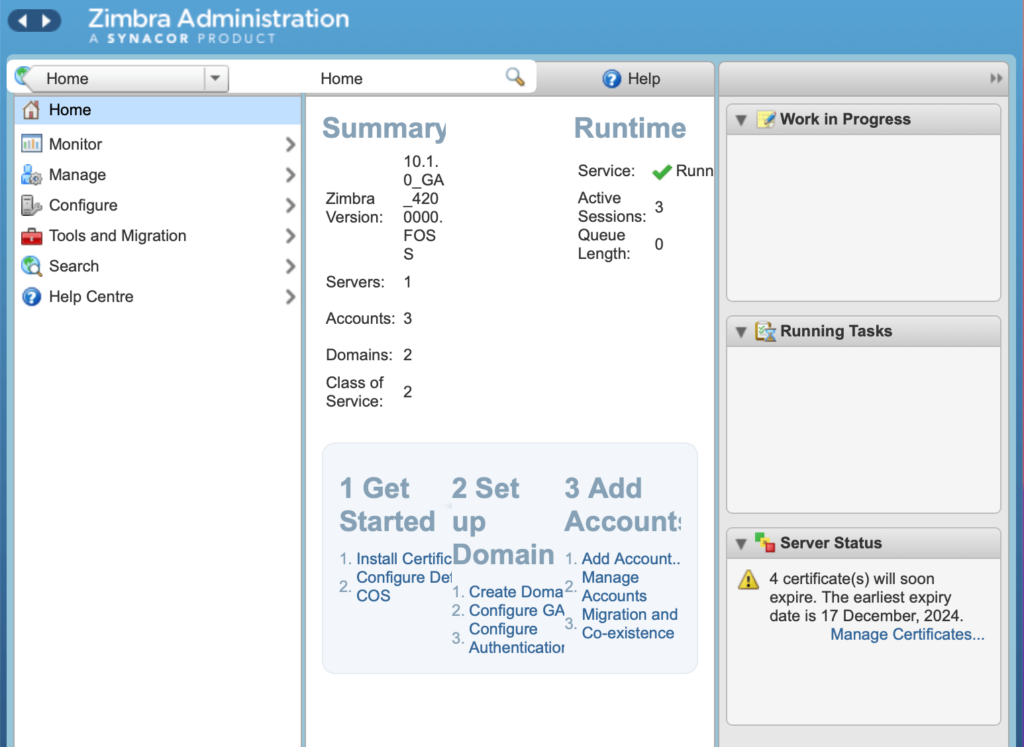1024x747 pixels.
Task: Select Tools and Migration in navigation
Action: [117, 236]
